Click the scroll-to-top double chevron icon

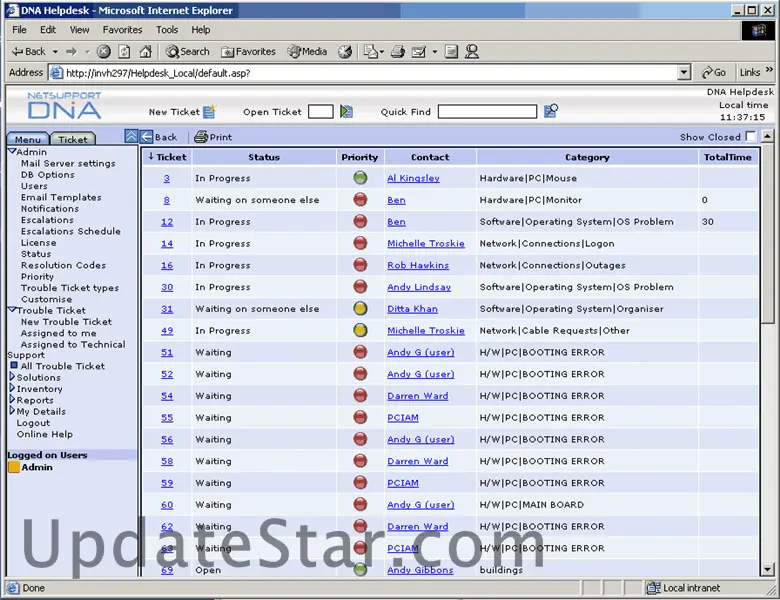tap(131, 136)
